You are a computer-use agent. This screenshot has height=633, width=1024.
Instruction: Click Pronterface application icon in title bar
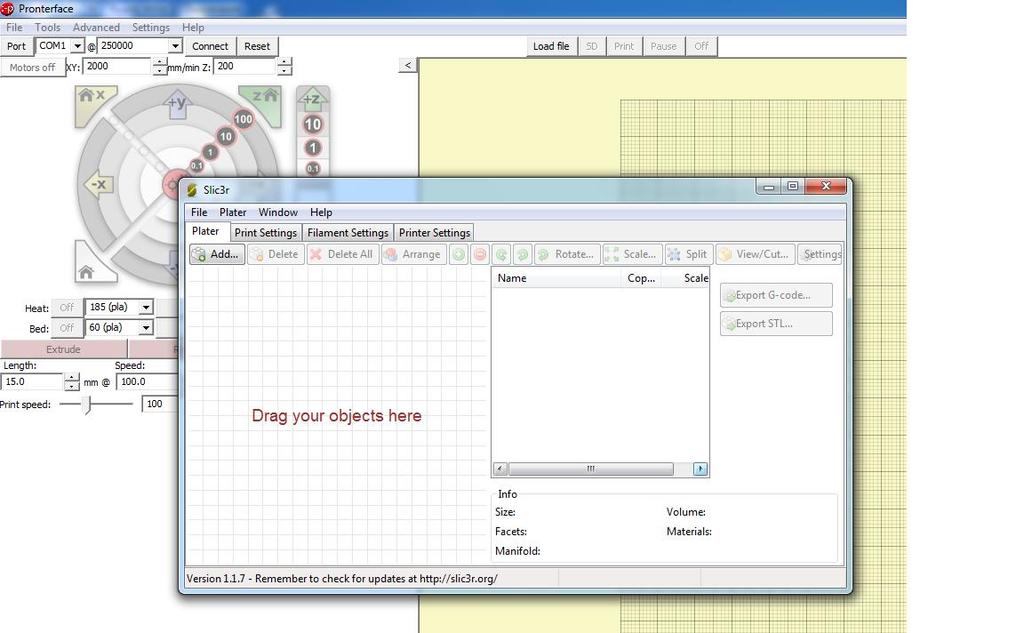coord(7,9)
